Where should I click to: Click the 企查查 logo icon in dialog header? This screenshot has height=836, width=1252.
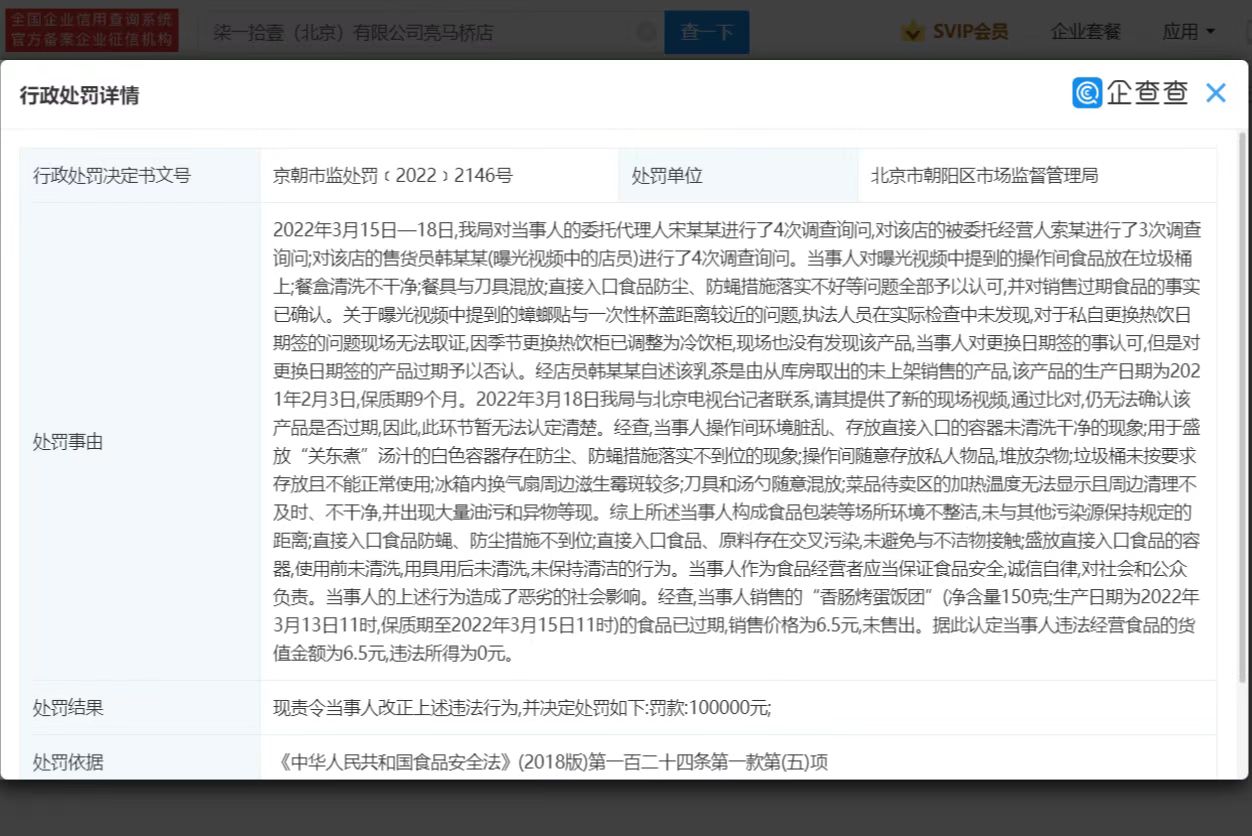tap(1087, 93)
